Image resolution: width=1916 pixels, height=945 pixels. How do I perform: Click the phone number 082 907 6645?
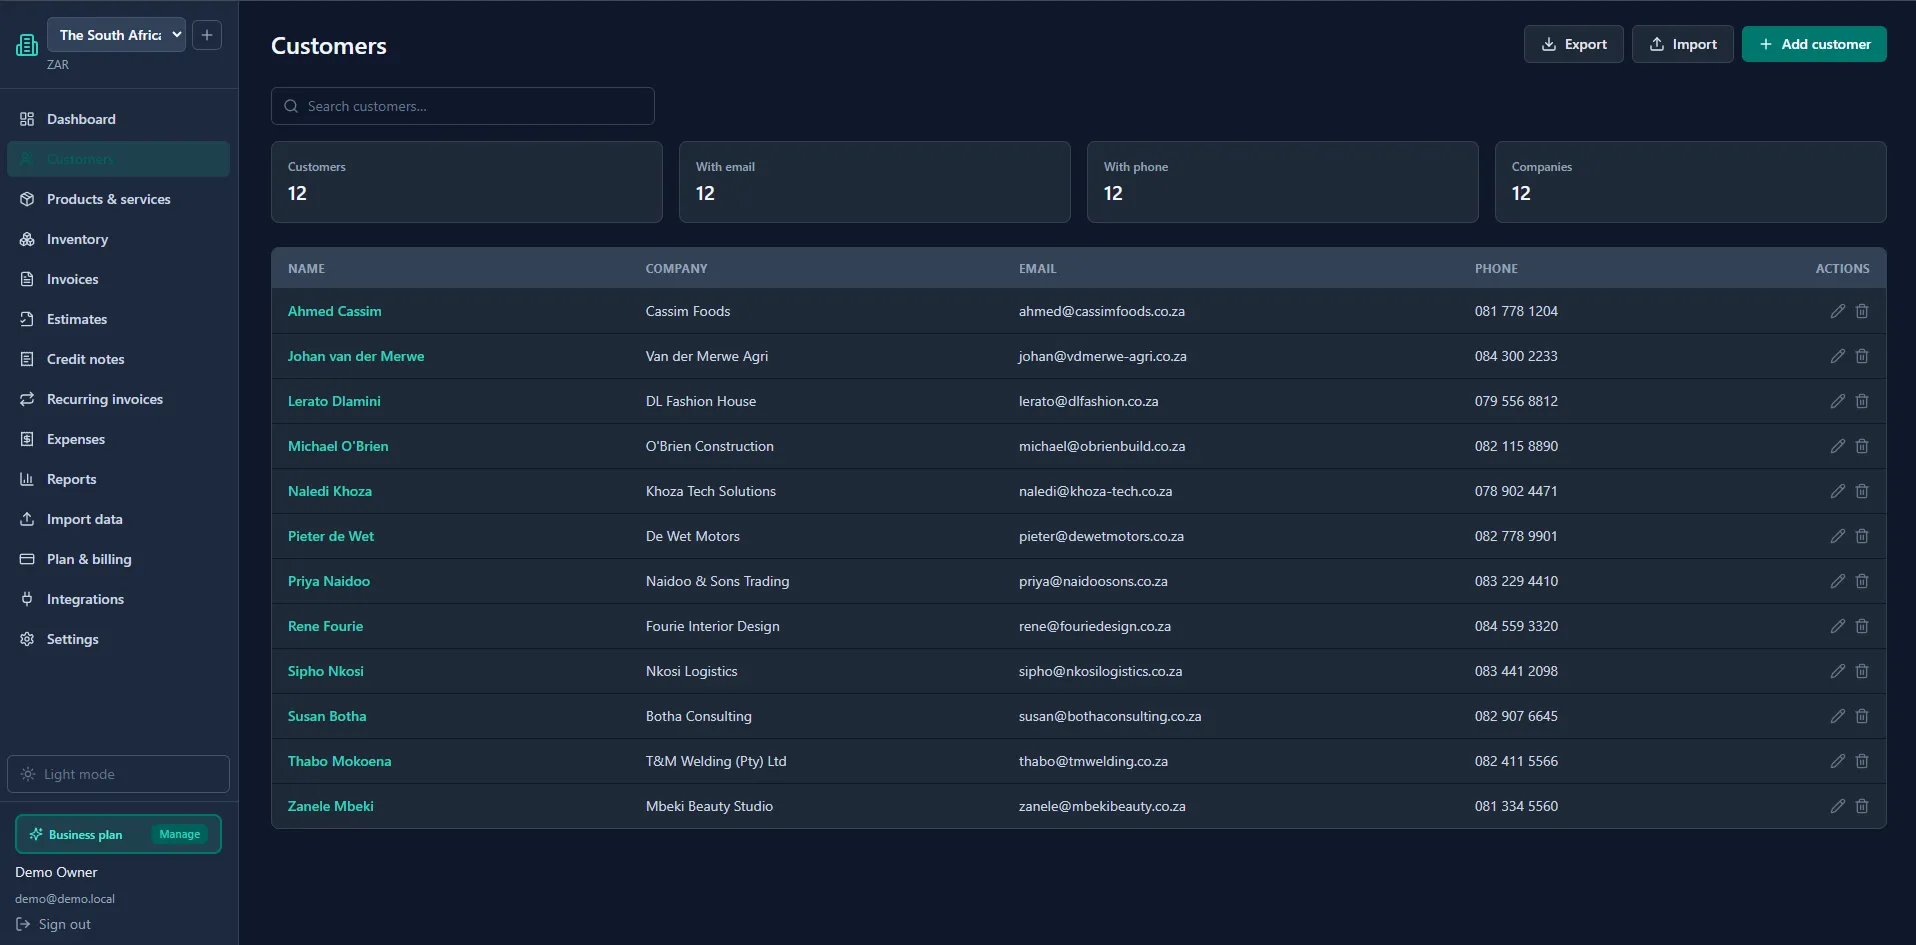click(1516, 716)
